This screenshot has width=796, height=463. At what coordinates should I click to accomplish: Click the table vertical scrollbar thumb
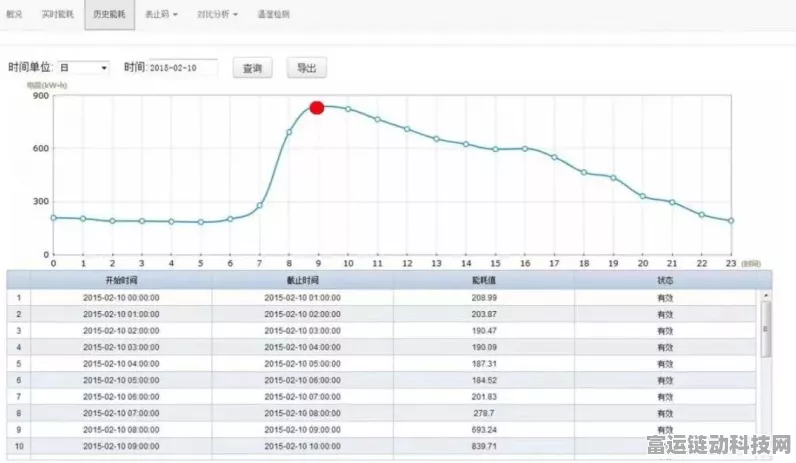click(766, 329)
